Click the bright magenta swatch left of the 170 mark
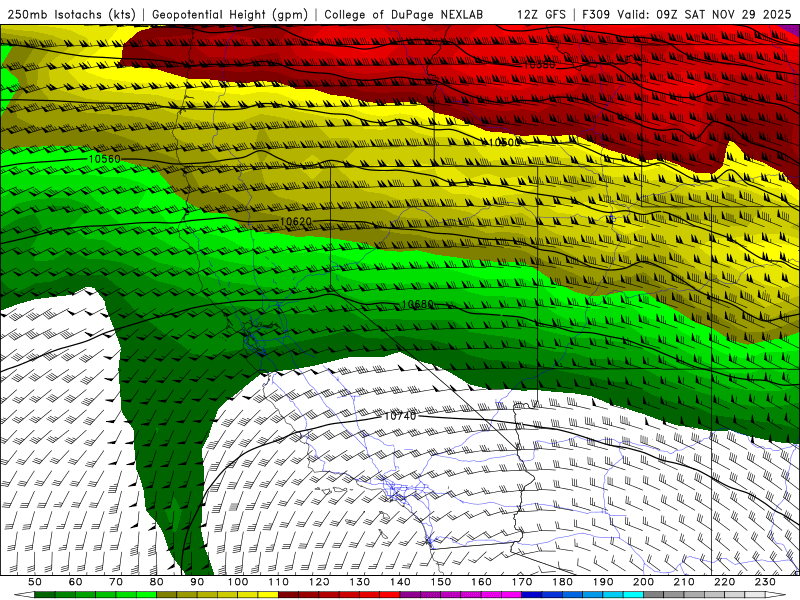This screenshot has width=800, height=600. (512, 595)
